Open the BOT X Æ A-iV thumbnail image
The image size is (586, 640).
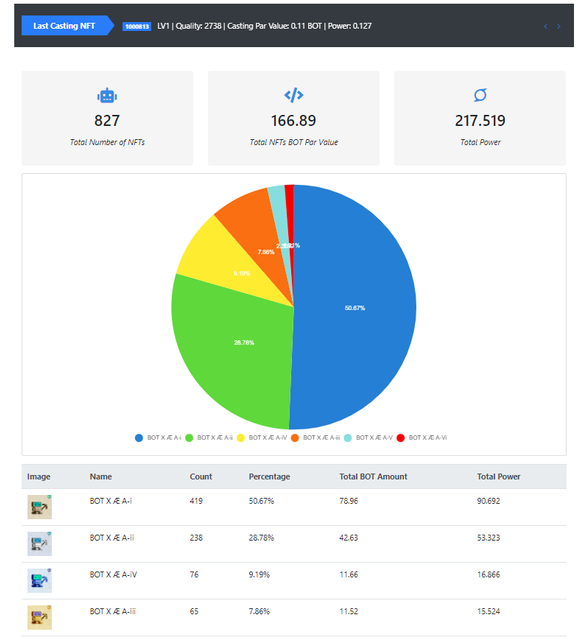40,580
